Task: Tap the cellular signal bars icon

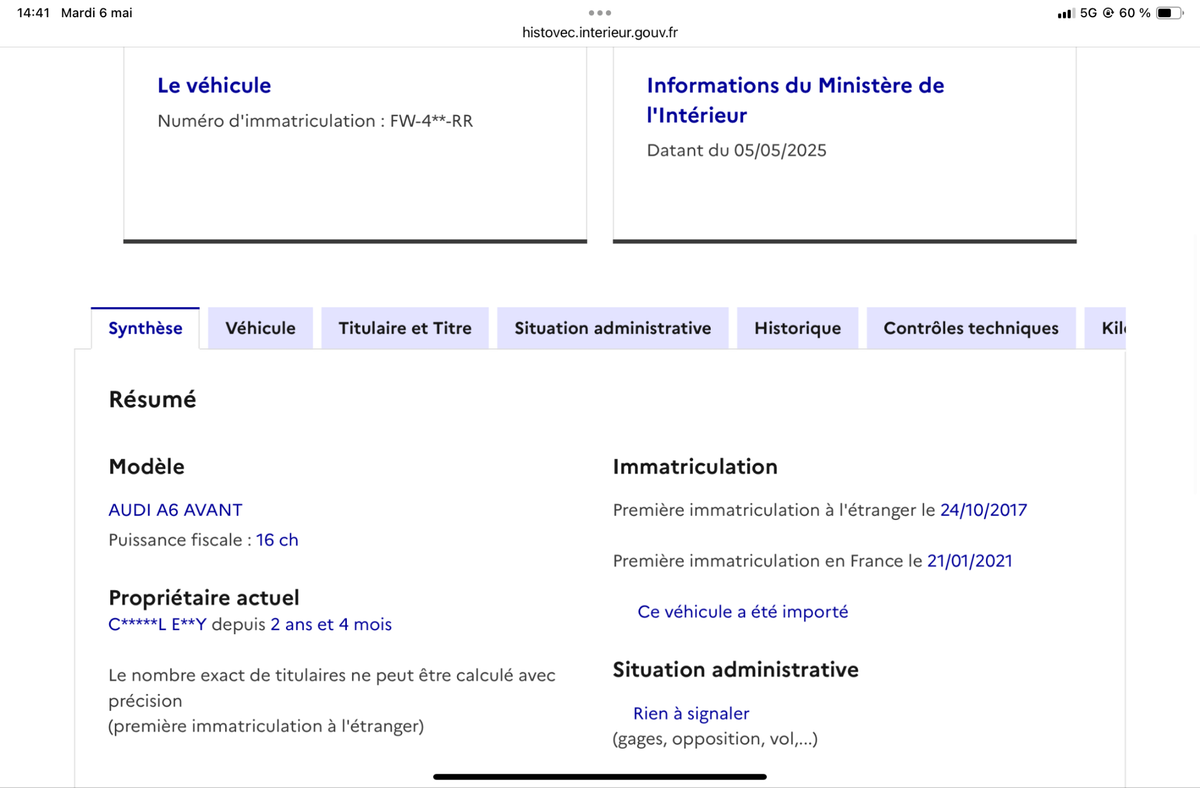Action: coord(1066,13)
